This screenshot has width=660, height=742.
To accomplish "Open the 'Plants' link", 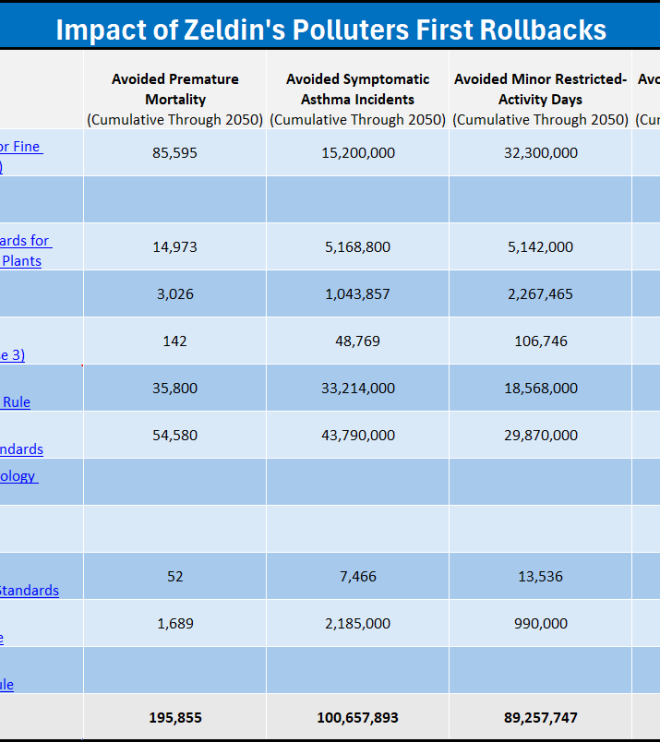I will coord(21,261).
